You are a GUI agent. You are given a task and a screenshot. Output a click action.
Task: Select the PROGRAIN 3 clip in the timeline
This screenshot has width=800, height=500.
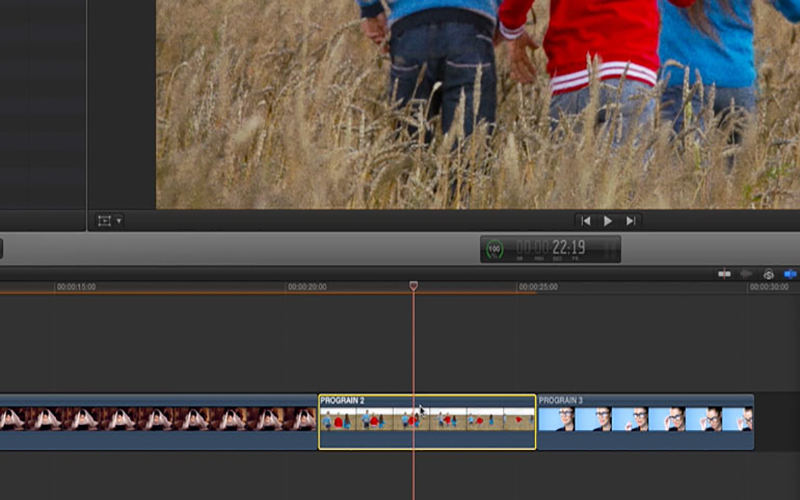(x=645, y=422)
